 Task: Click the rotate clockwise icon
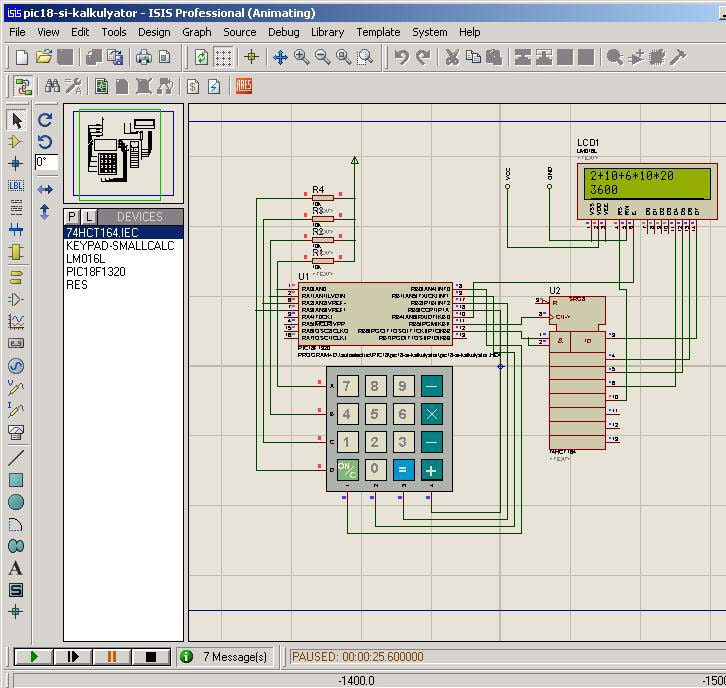45,119
